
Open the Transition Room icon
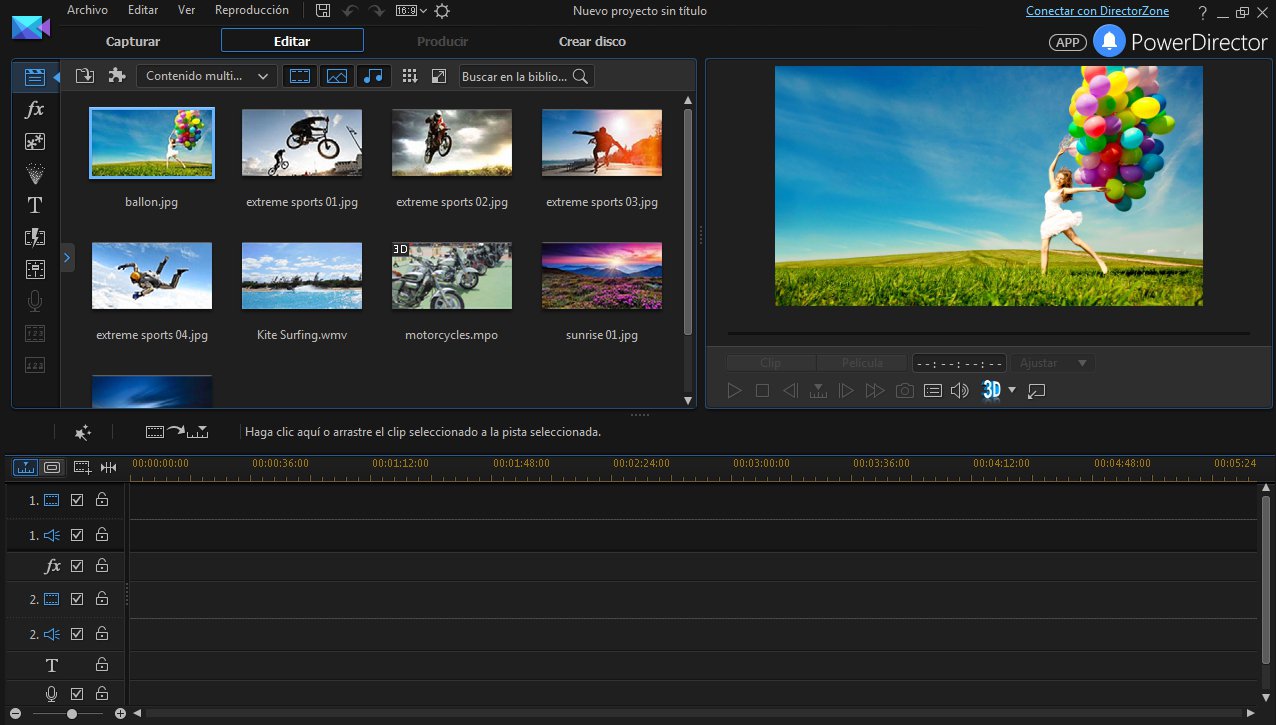[x=35, y=237]
